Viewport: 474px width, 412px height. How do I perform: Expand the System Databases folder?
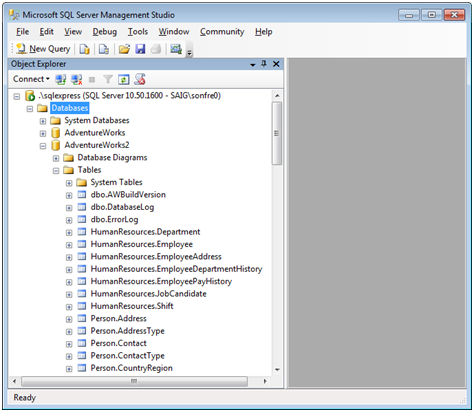click(43, 121)
